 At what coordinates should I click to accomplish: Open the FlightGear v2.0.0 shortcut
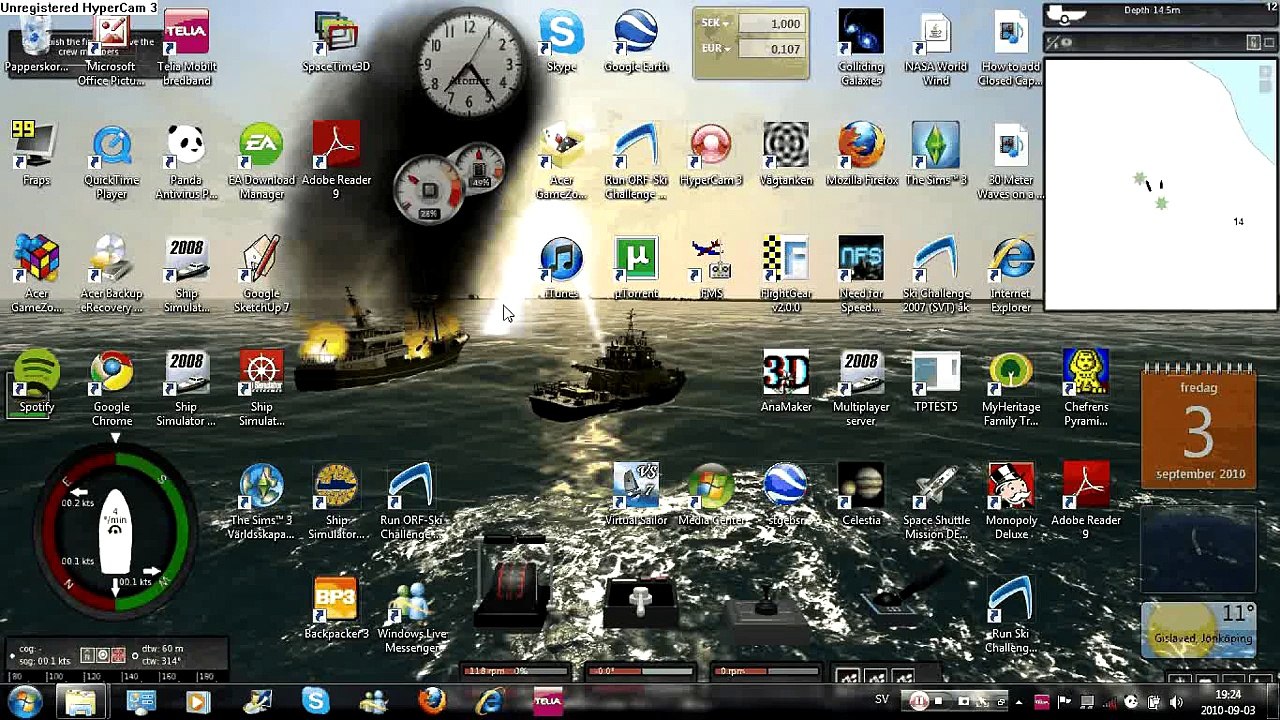(786, 275)
